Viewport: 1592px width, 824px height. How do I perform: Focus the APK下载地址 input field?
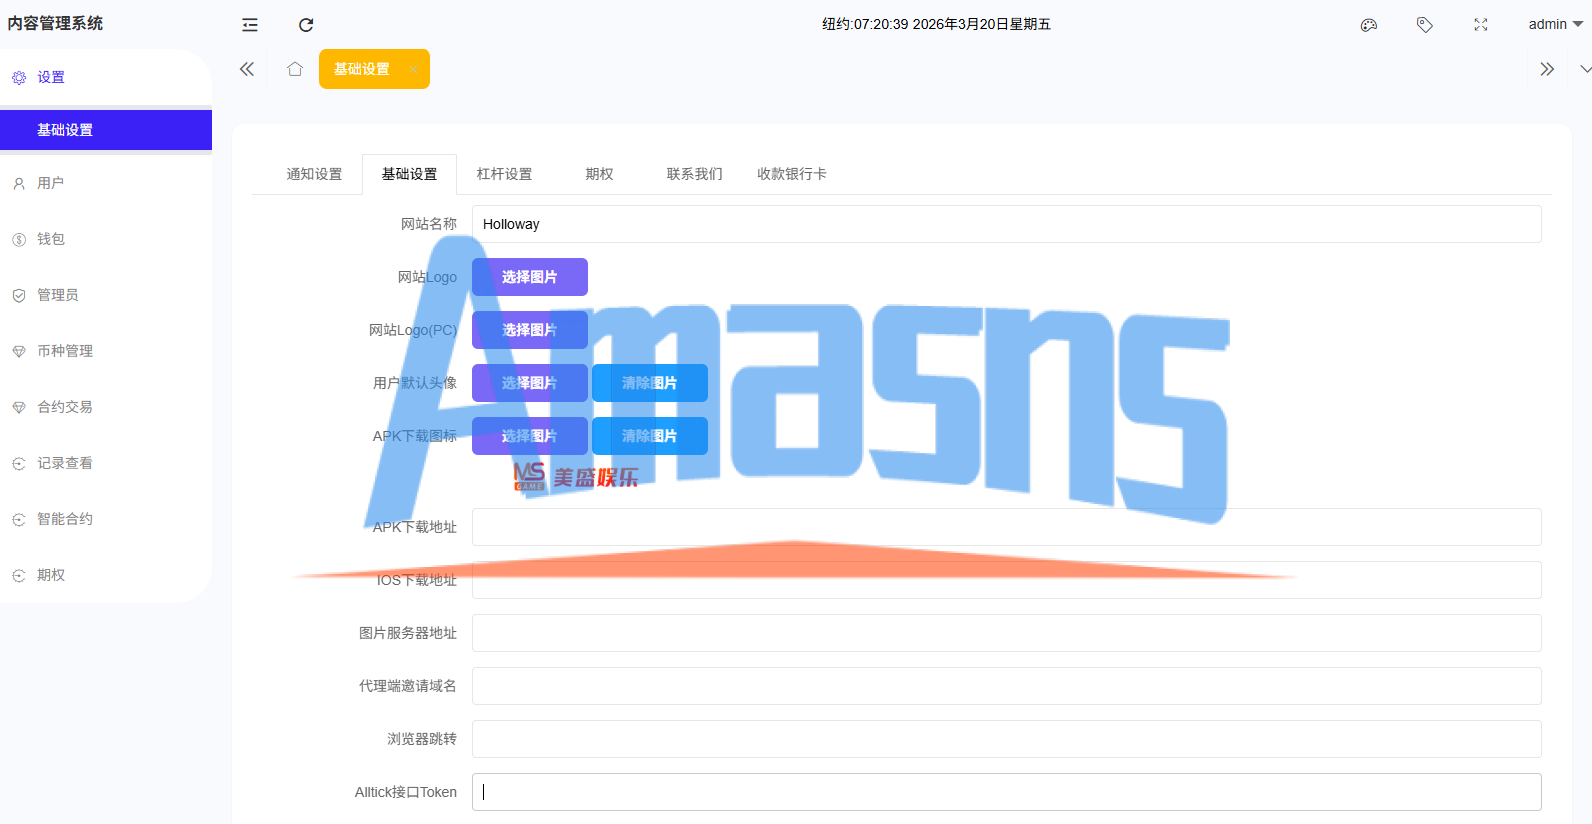point(1006,527)
